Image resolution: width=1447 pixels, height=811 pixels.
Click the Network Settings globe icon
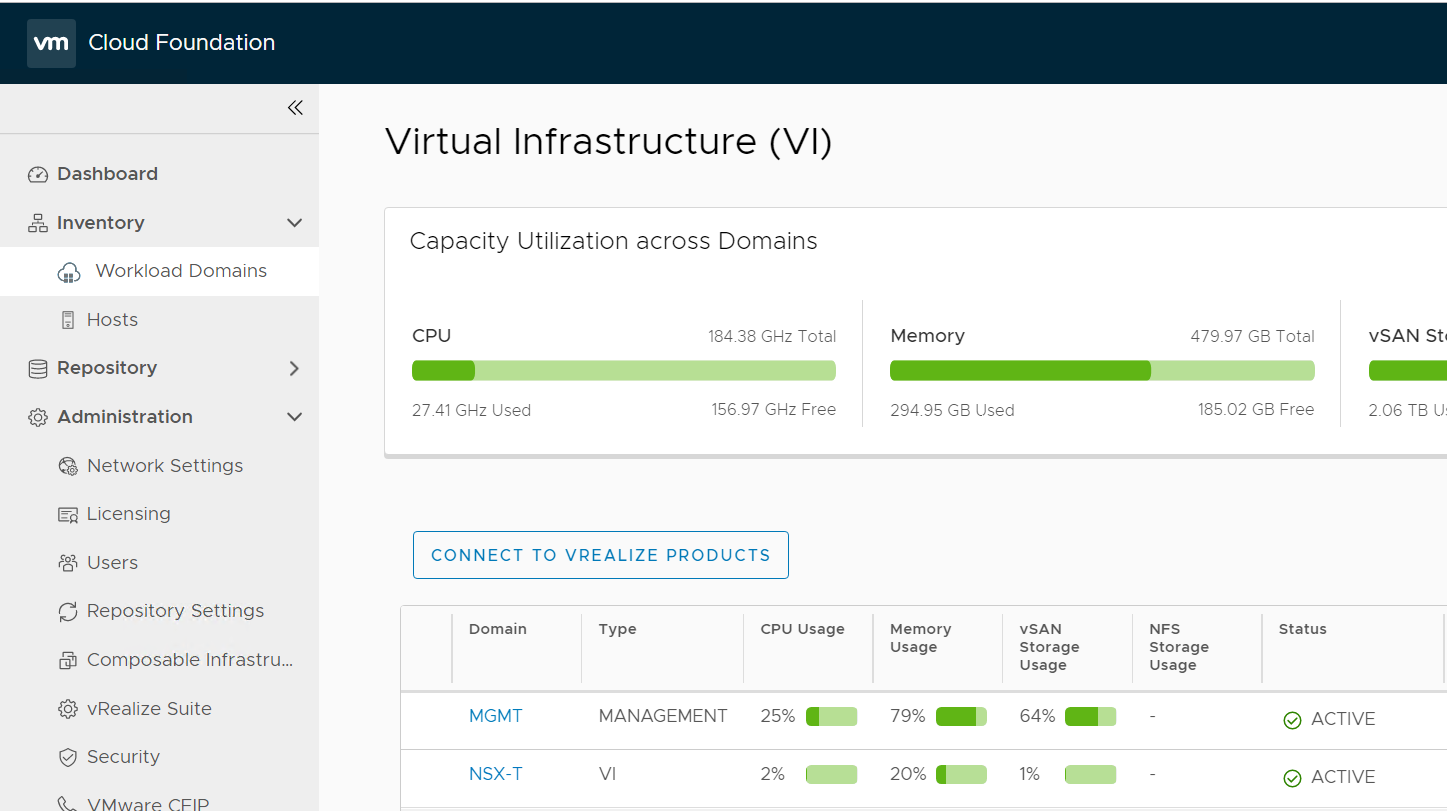tap(68, 466)
